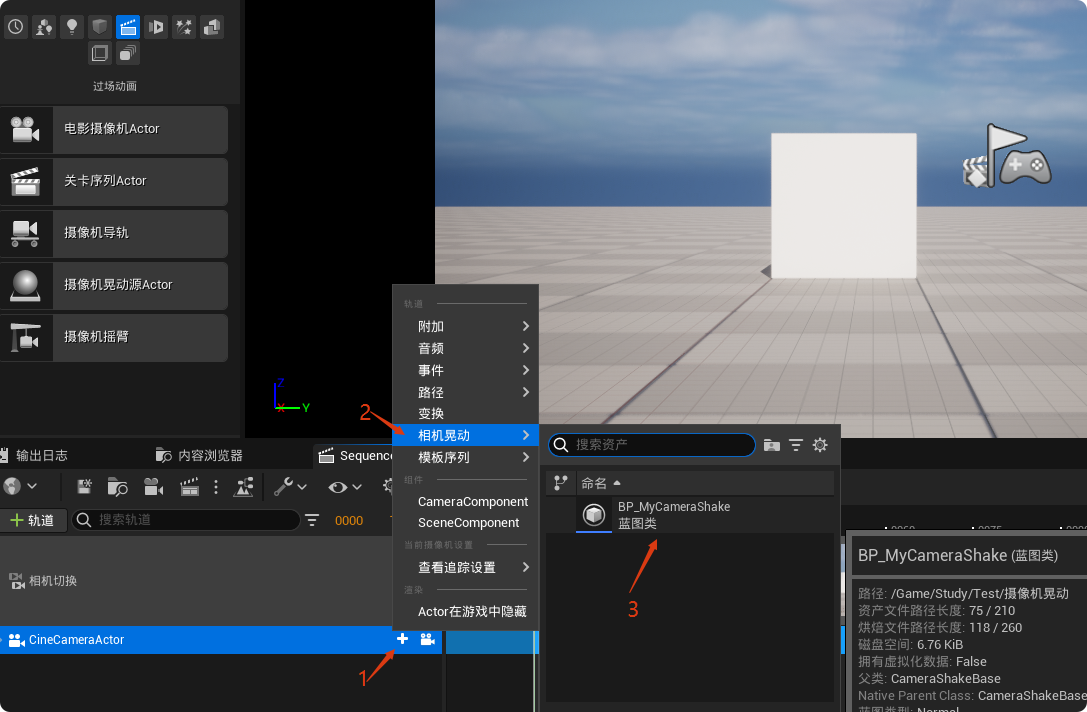
Task: Select the BP_MyCameraShake blueprint asset
Action: pyautogui.click(x=673, y=515)
